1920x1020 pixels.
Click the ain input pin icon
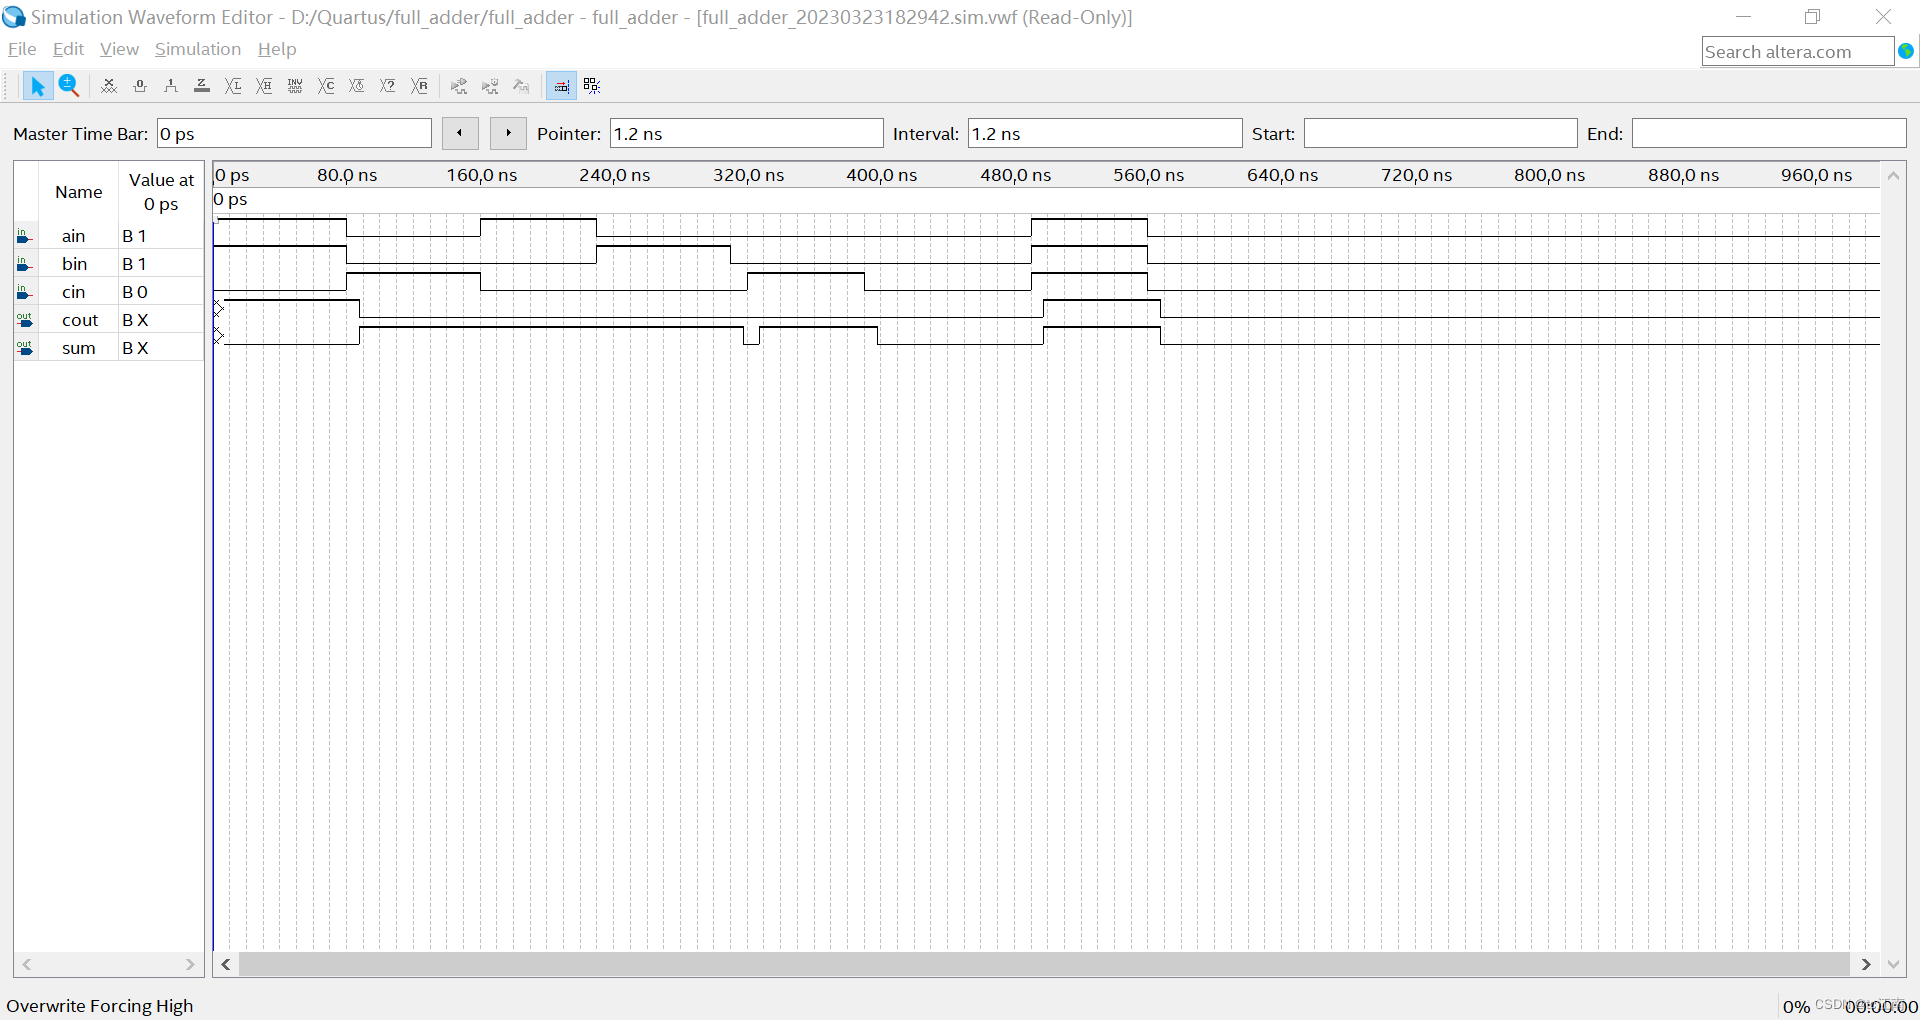click(25, 236)
